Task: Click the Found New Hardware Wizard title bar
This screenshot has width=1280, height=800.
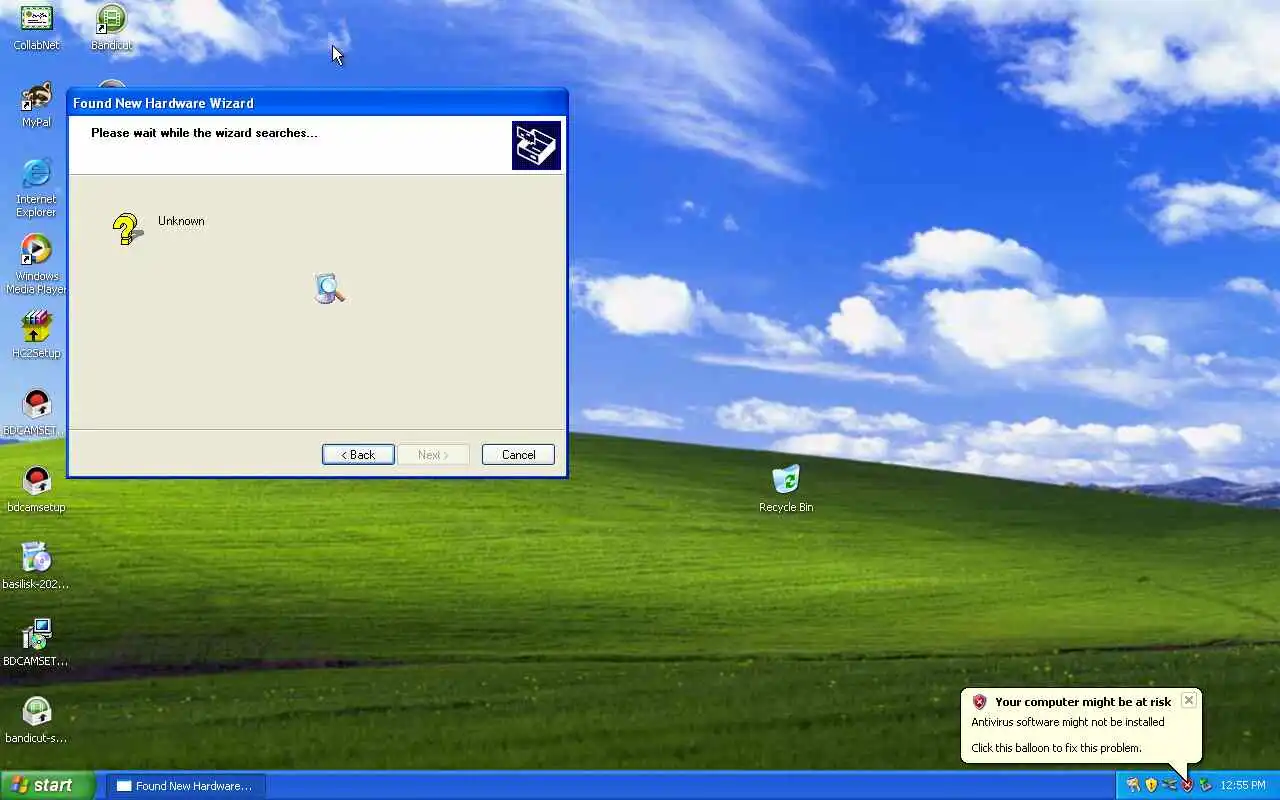Action: (317, 103)
